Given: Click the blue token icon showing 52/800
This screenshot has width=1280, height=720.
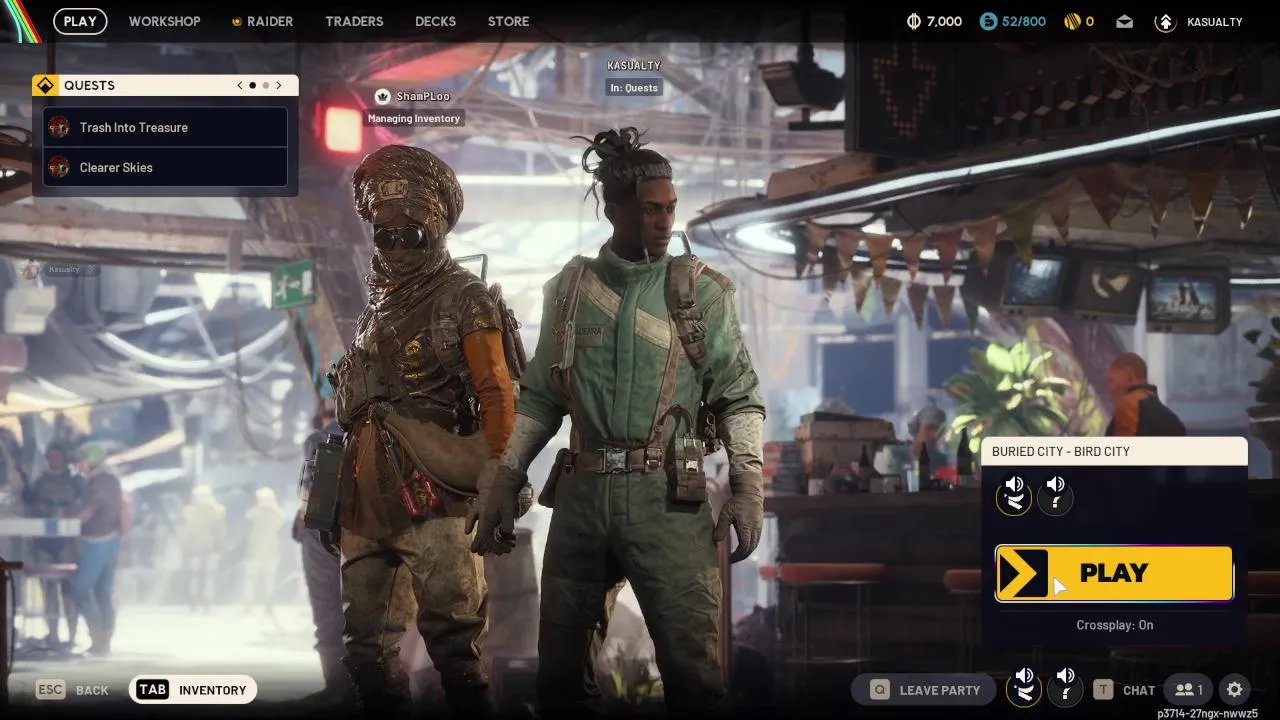Looking at the screenshot, I should pyautogui.click(x=988, y=21).
